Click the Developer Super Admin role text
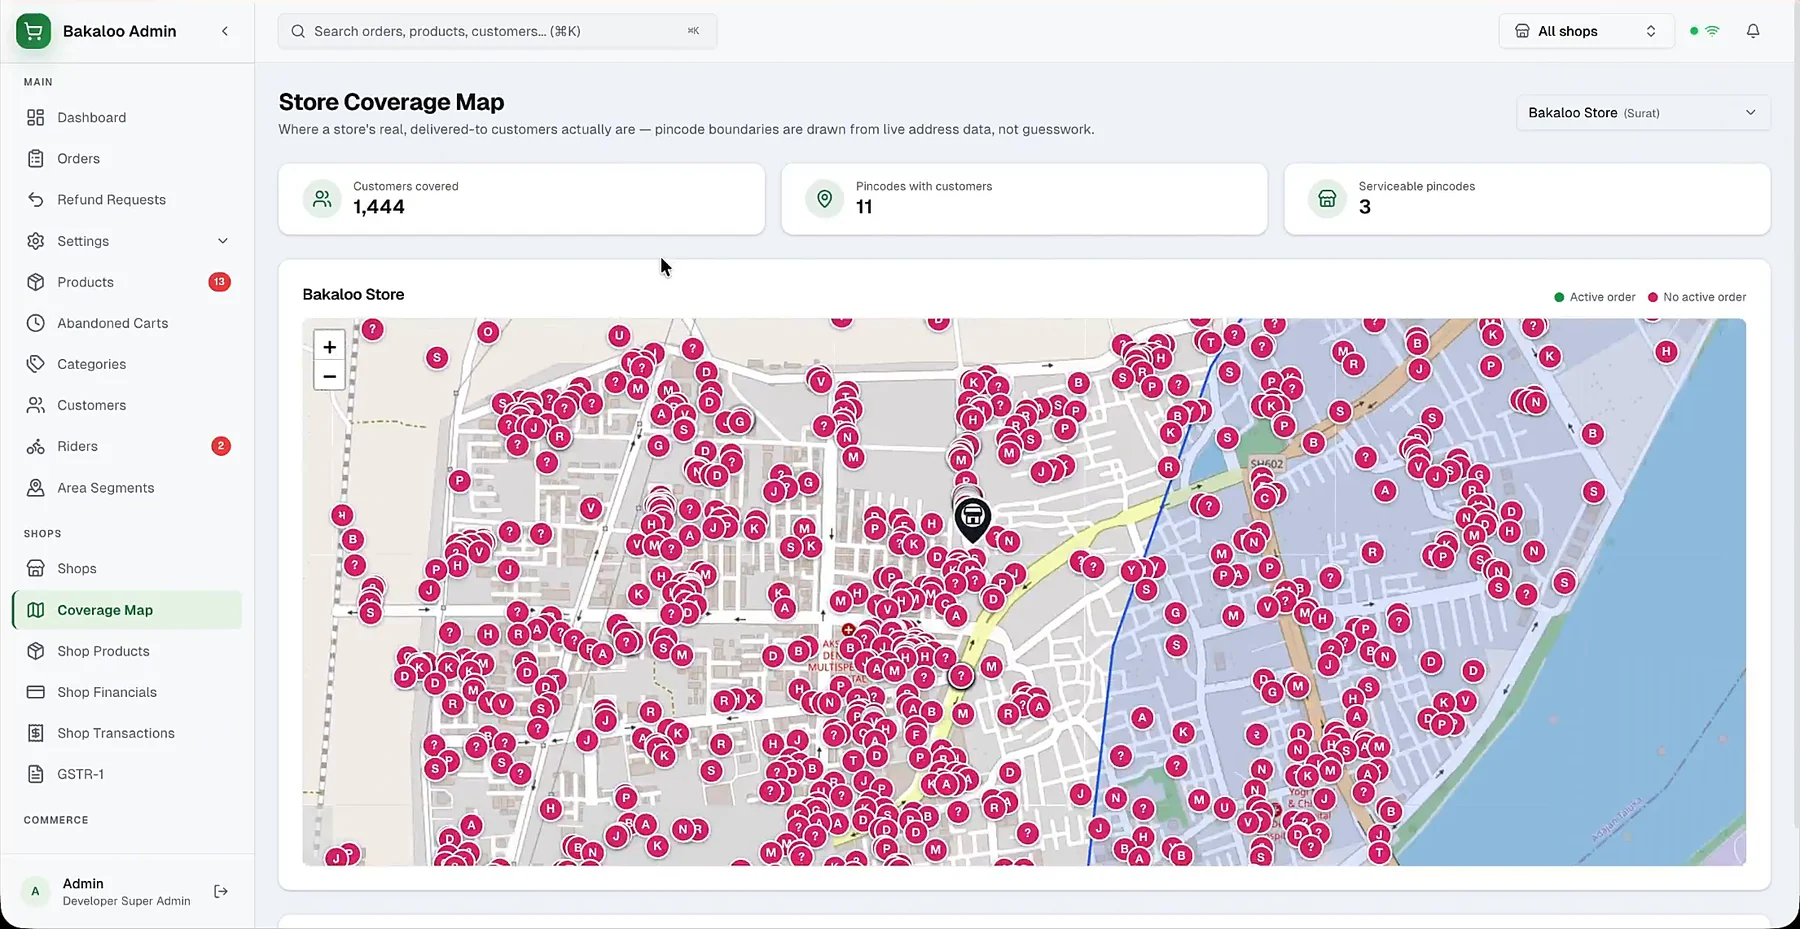The width and height of the screenshot is (1800, 929). click(x=126, y=901)
